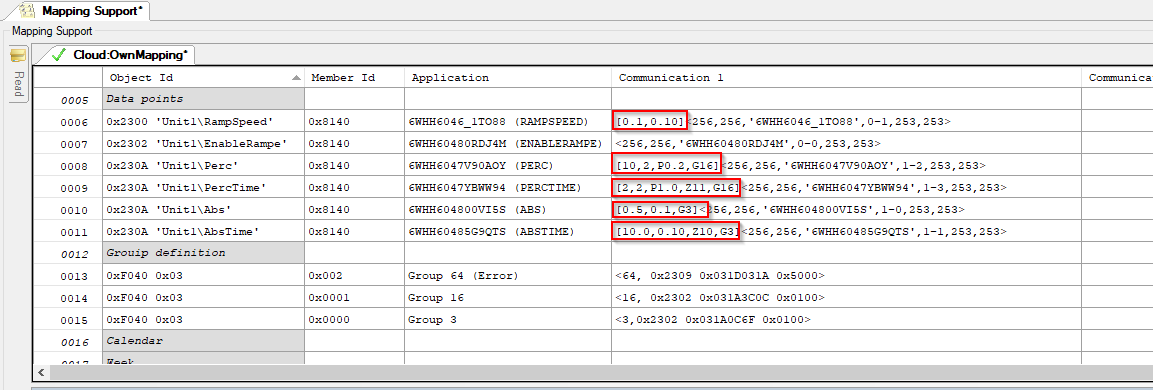
Task: Click the (PERC) application cell
Action: [508, 166]
